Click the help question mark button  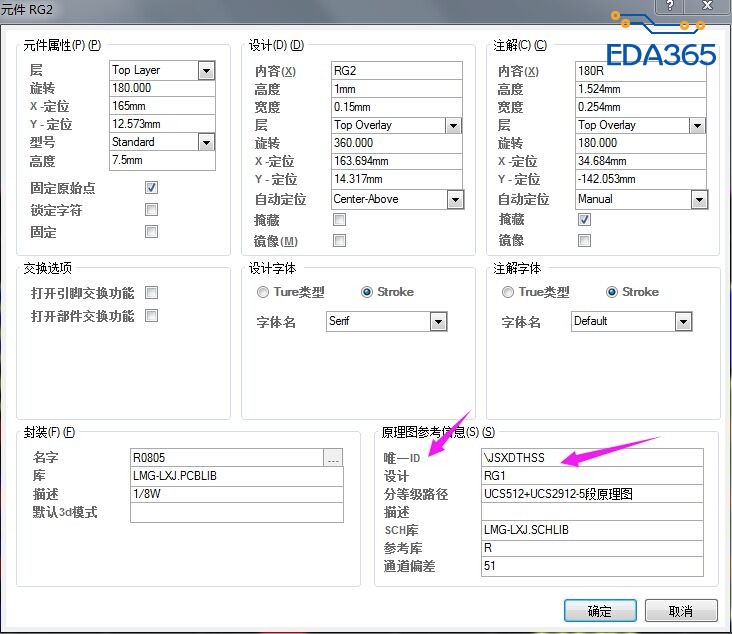click(670, 6)
